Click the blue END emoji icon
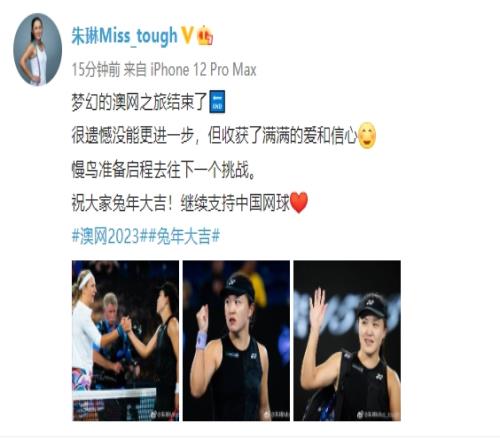The height and width of the screenshot is (440, 500). coord(217,101)
